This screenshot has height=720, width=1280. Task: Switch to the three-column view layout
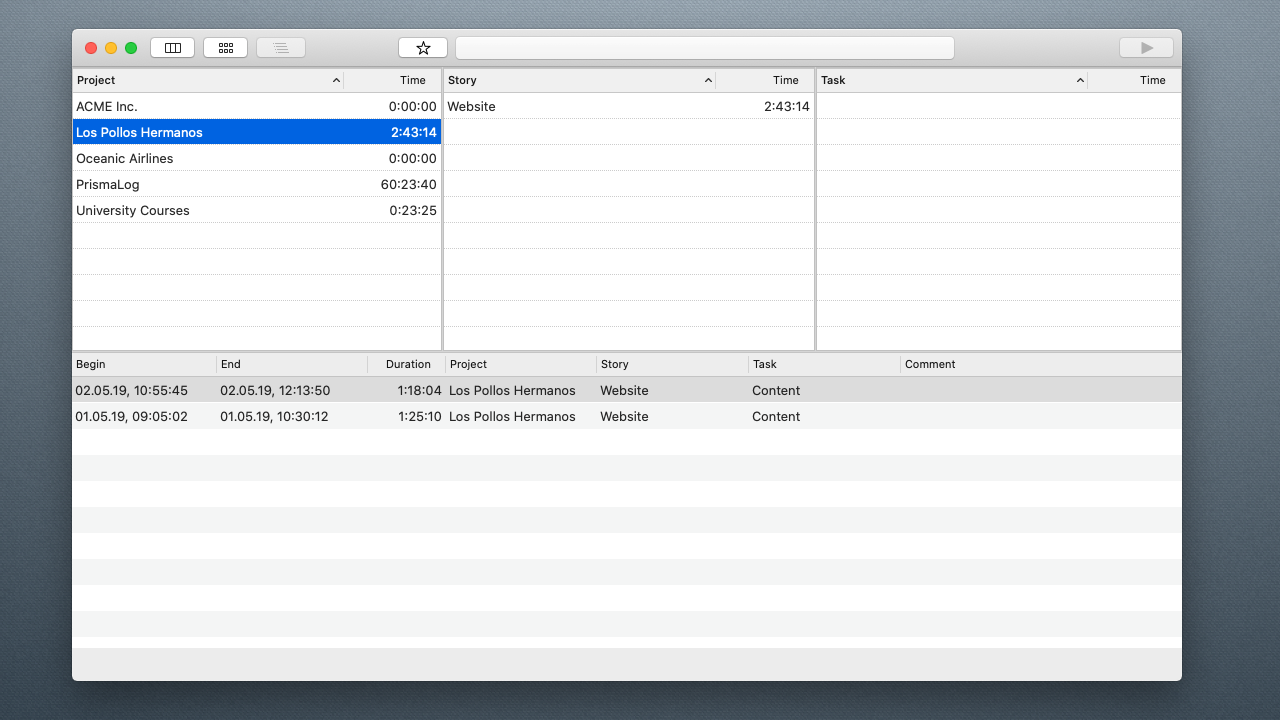[x=172, y=47]
